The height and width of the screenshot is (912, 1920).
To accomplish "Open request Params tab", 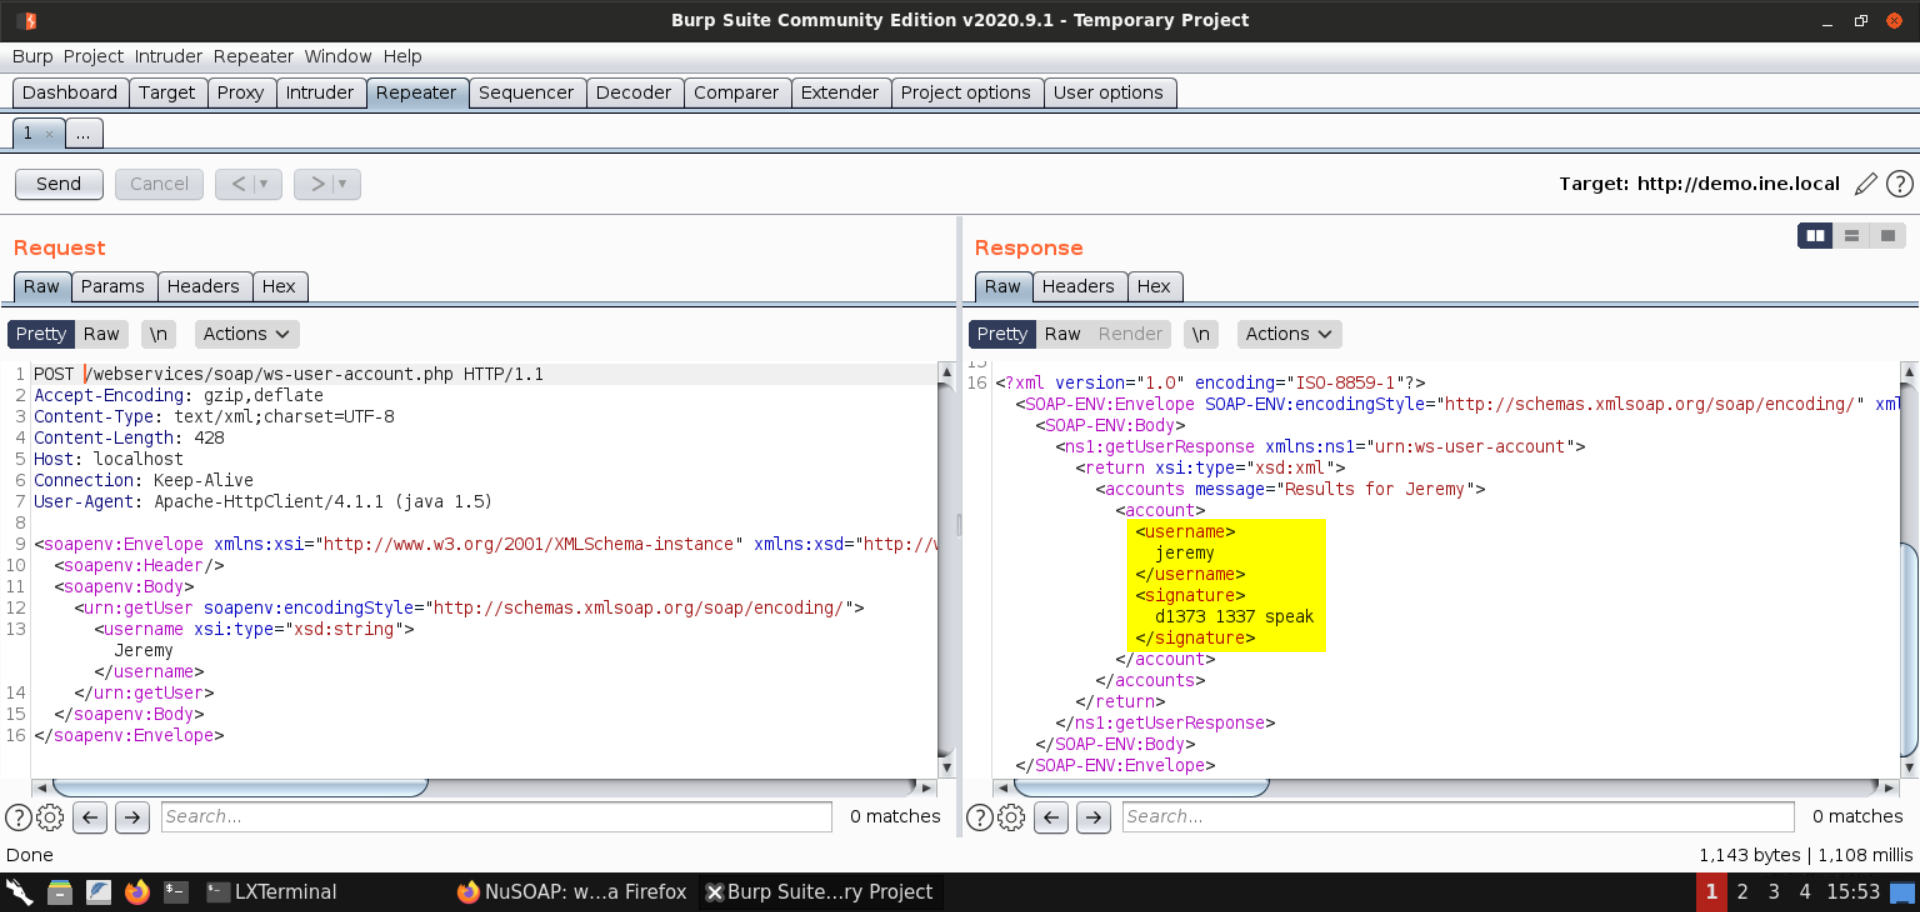I will [112, 287].
